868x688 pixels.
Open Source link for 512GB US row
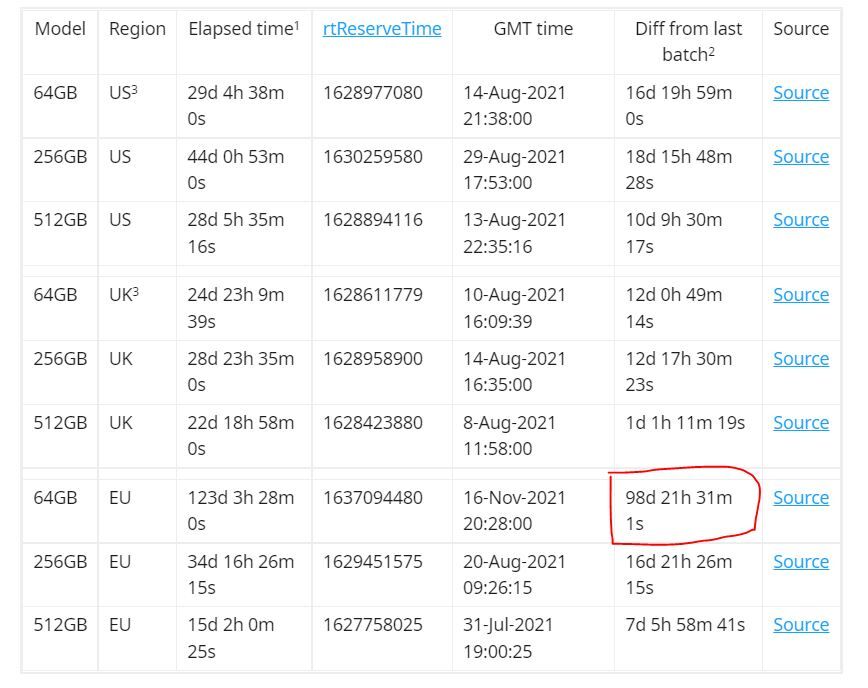[801, 220]
